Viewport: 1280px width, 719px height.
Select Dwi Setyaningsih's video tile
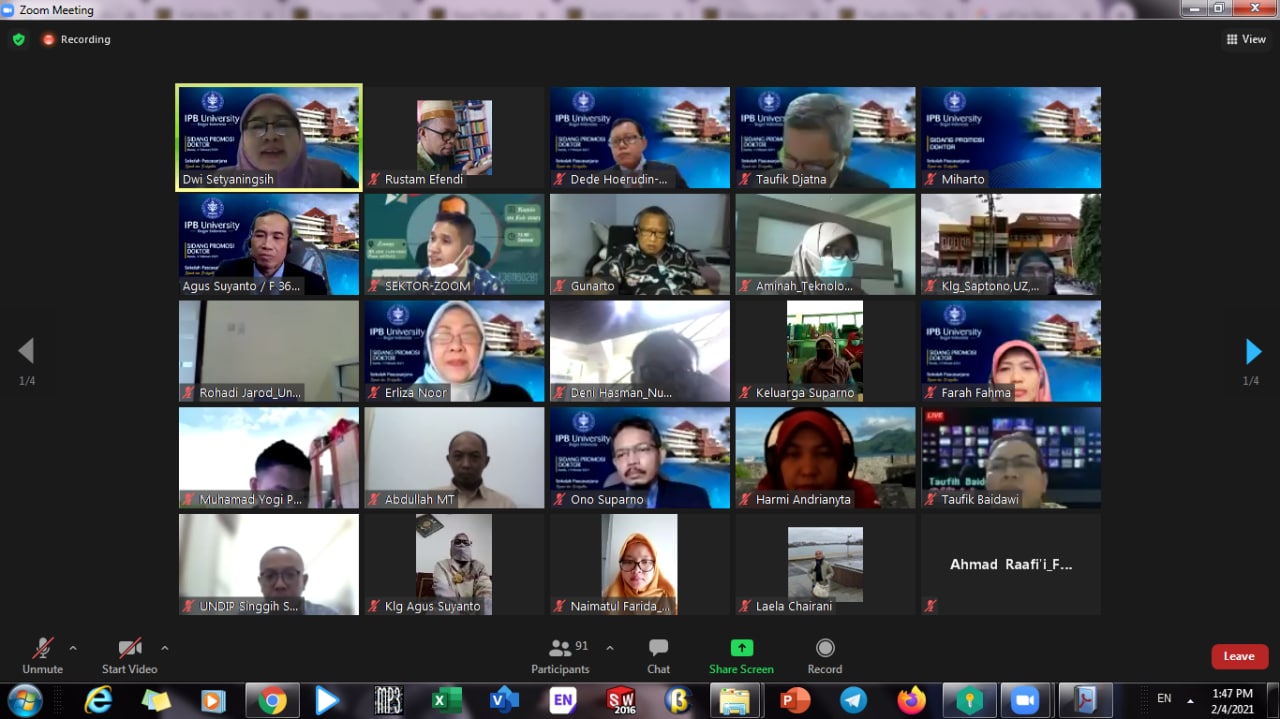269,137
